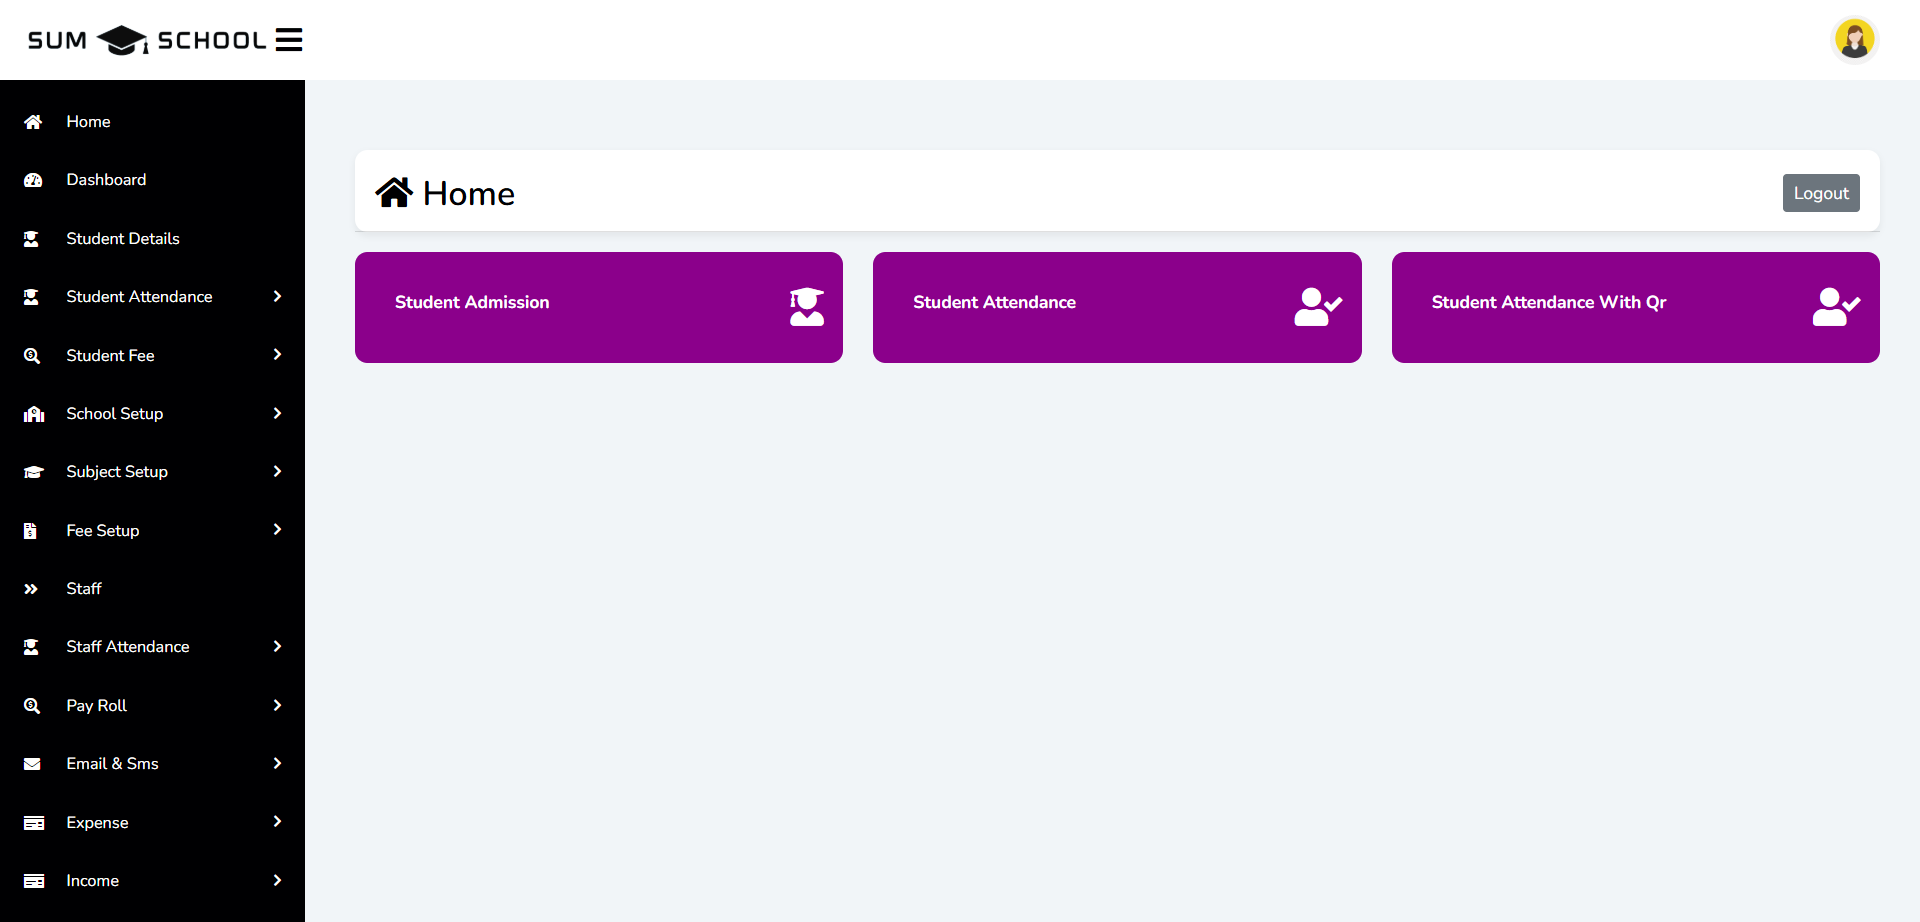Viewport: 1920px width, 922px height.
Task: Select Subject Setup in the sidebar
Action: click(x=117, y=472)
